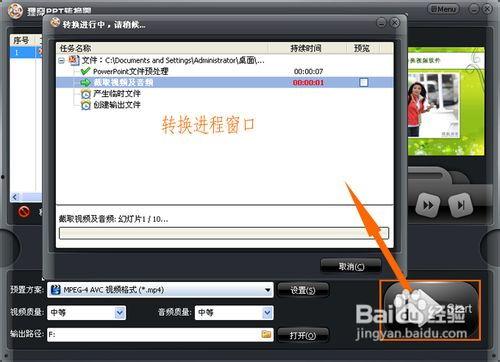Collapse the file task tree node
This screenshot has height=362, width=500.
tap(61, 61)
